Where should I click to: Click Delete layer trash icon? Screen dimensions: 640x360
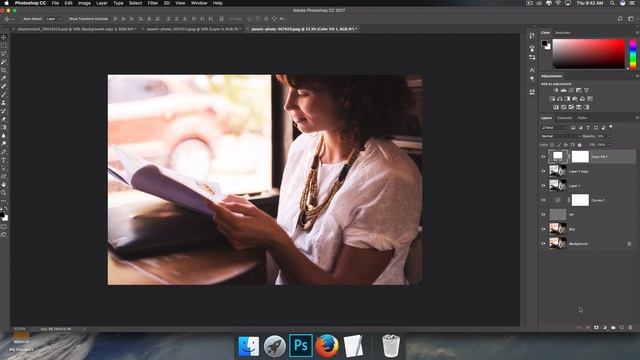coord(630,327)
